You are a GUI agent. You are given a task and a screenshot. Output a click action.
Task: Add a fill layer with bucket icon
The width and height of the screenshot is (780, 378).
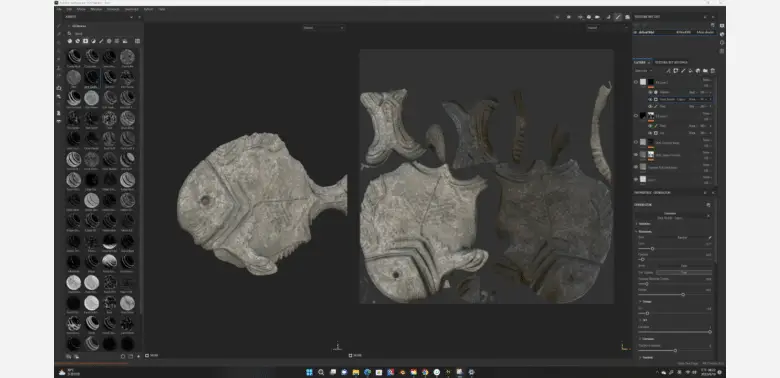click(x=690, y=71)
